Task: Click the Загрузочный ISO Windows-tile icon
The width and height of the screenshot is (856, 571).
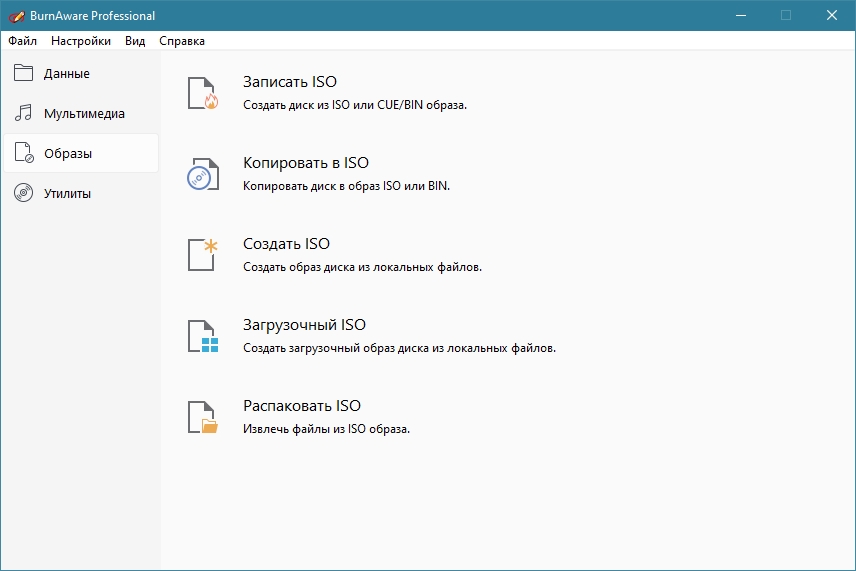Action: click(203, 335)
